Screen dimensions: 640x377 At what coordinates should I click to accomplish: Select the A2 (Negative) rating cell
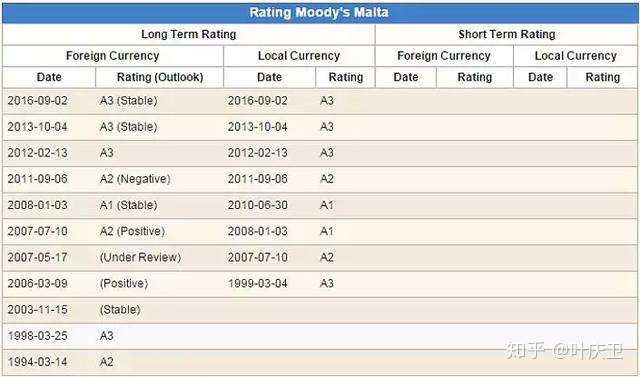[x=135, y=179]
